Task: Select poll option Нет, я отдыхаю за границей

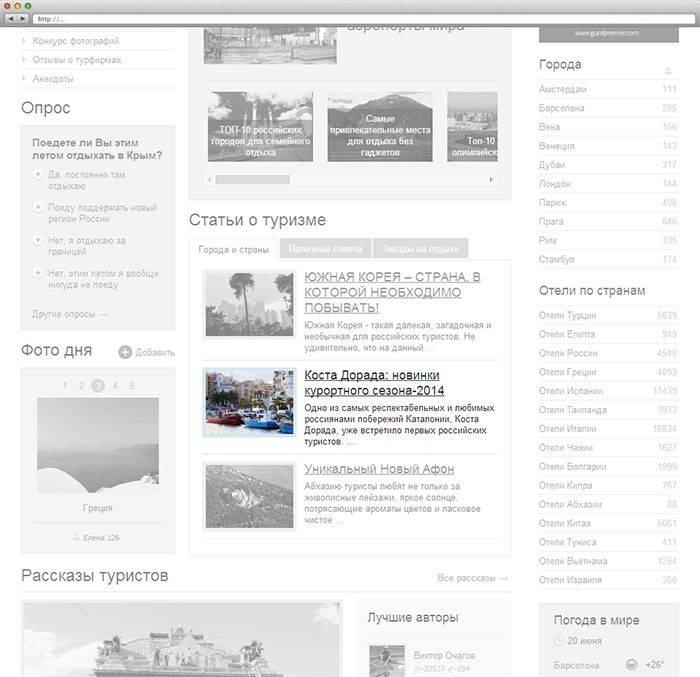Action: point(38,240)
